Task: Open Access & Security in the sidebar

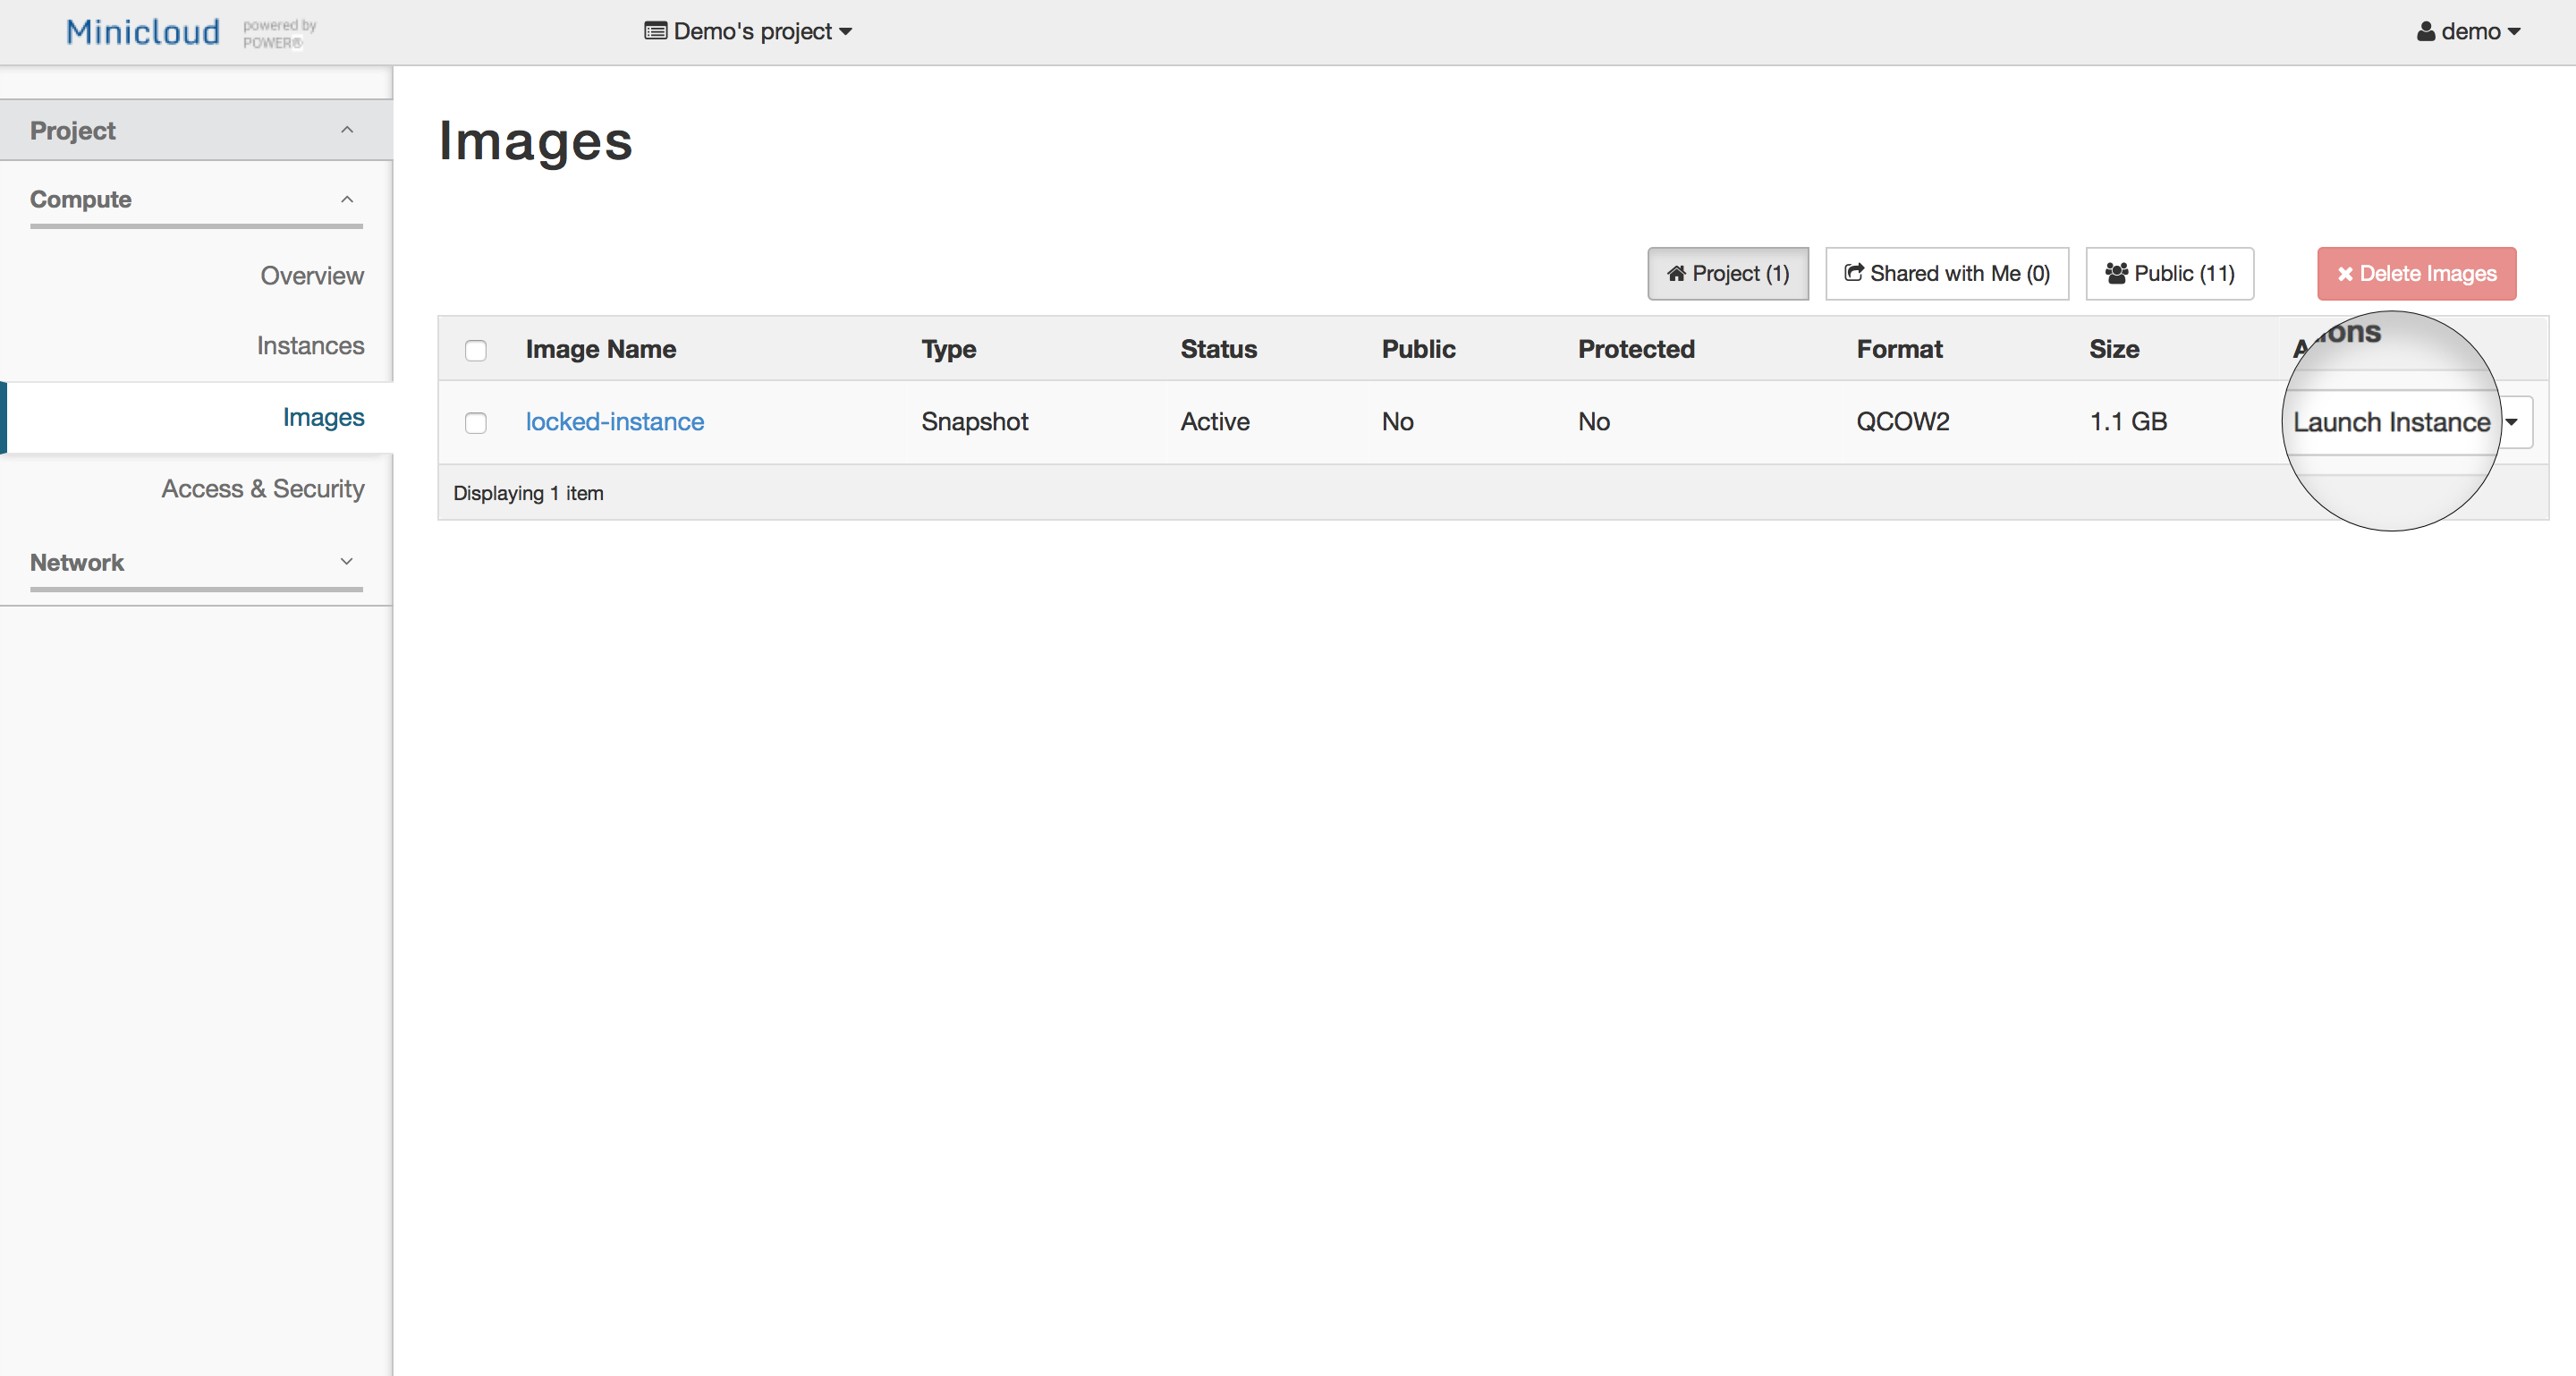Action: [263, 489]
